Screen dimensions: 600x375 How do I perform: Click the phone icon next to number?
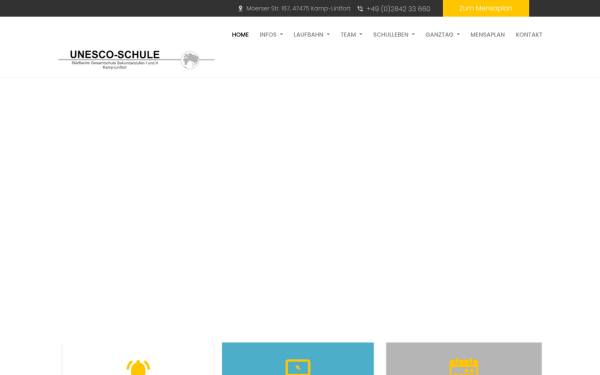(x=360, y=8)
